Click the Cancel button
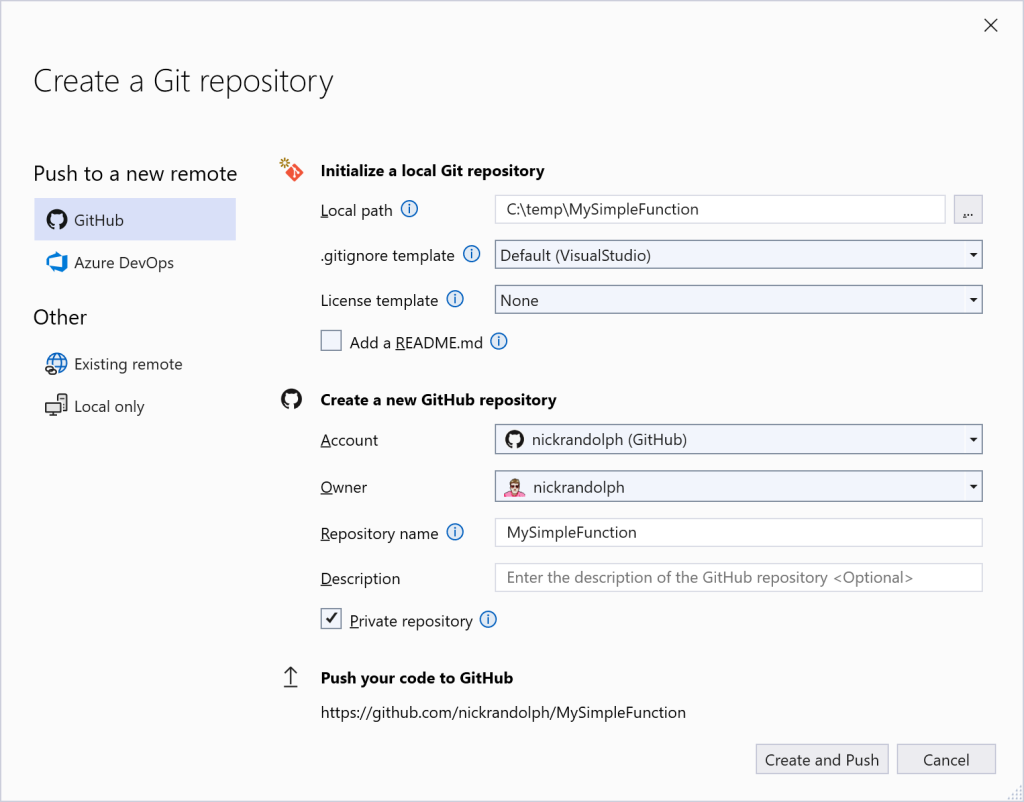The height and width of the screenshot is (802, 1024). [x=945, y=759]
